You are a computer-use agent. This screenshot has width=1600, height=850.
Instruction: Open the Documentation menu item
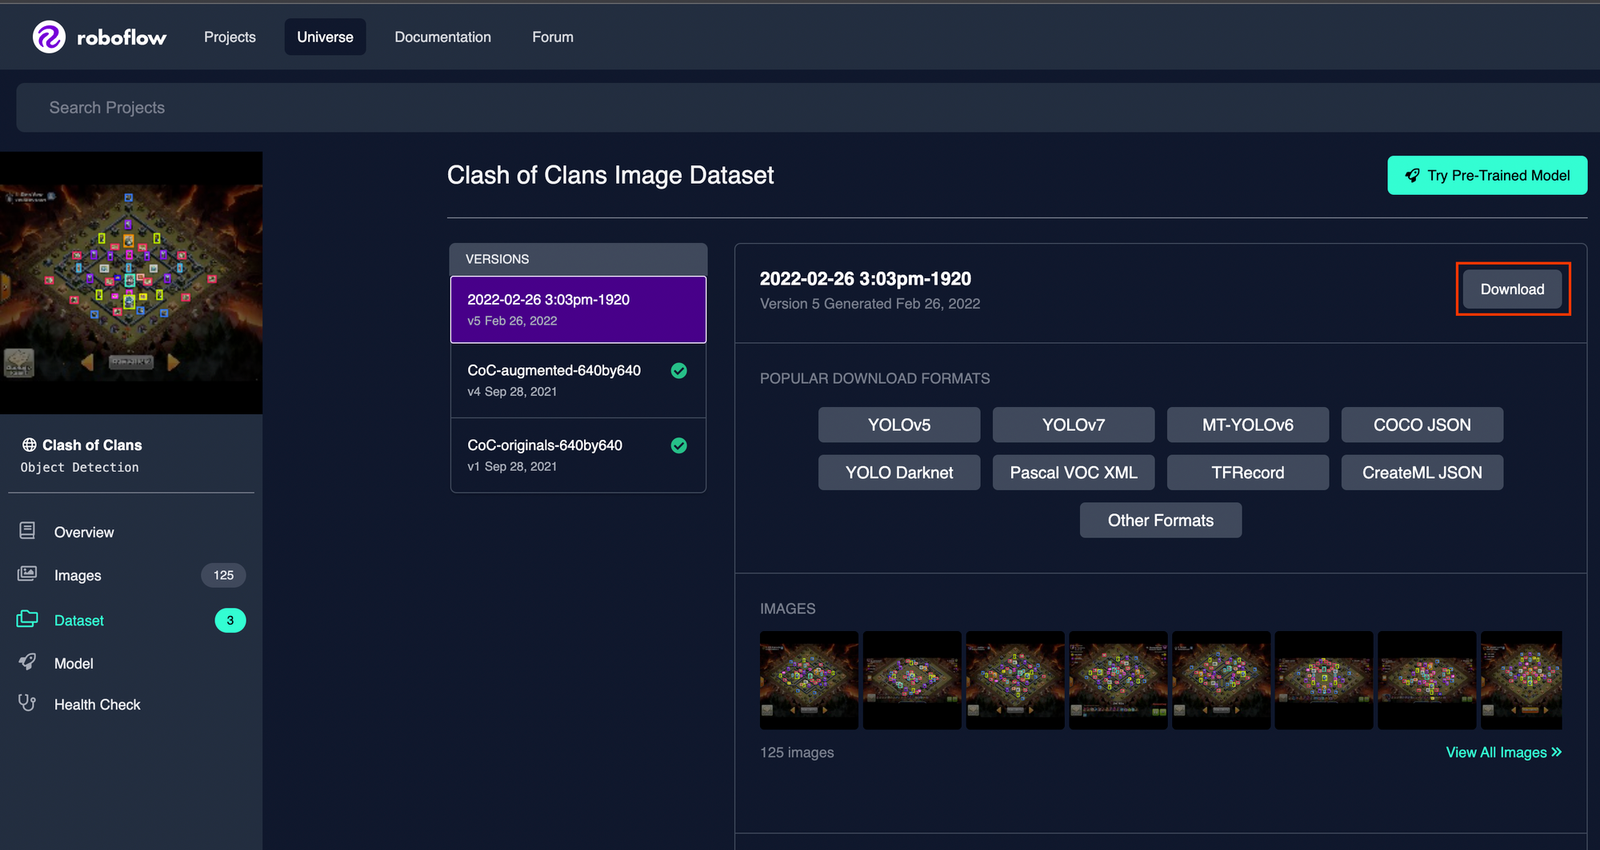(443, 37)
